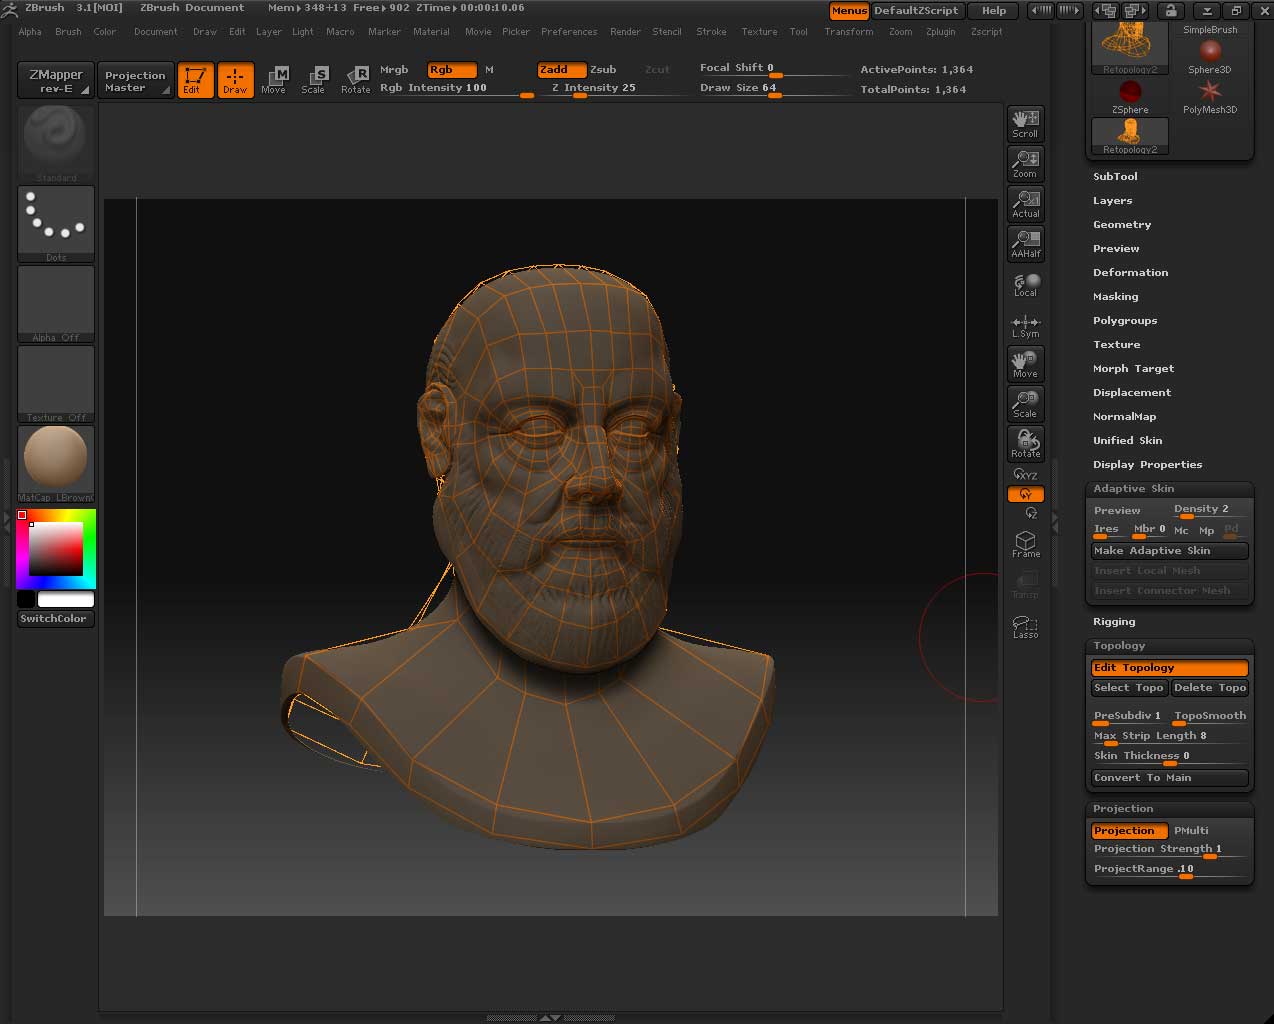Click the L.Sym local symmetry icon
The height and width of the screenshot is (1024, 1274).
[1025, 324]
